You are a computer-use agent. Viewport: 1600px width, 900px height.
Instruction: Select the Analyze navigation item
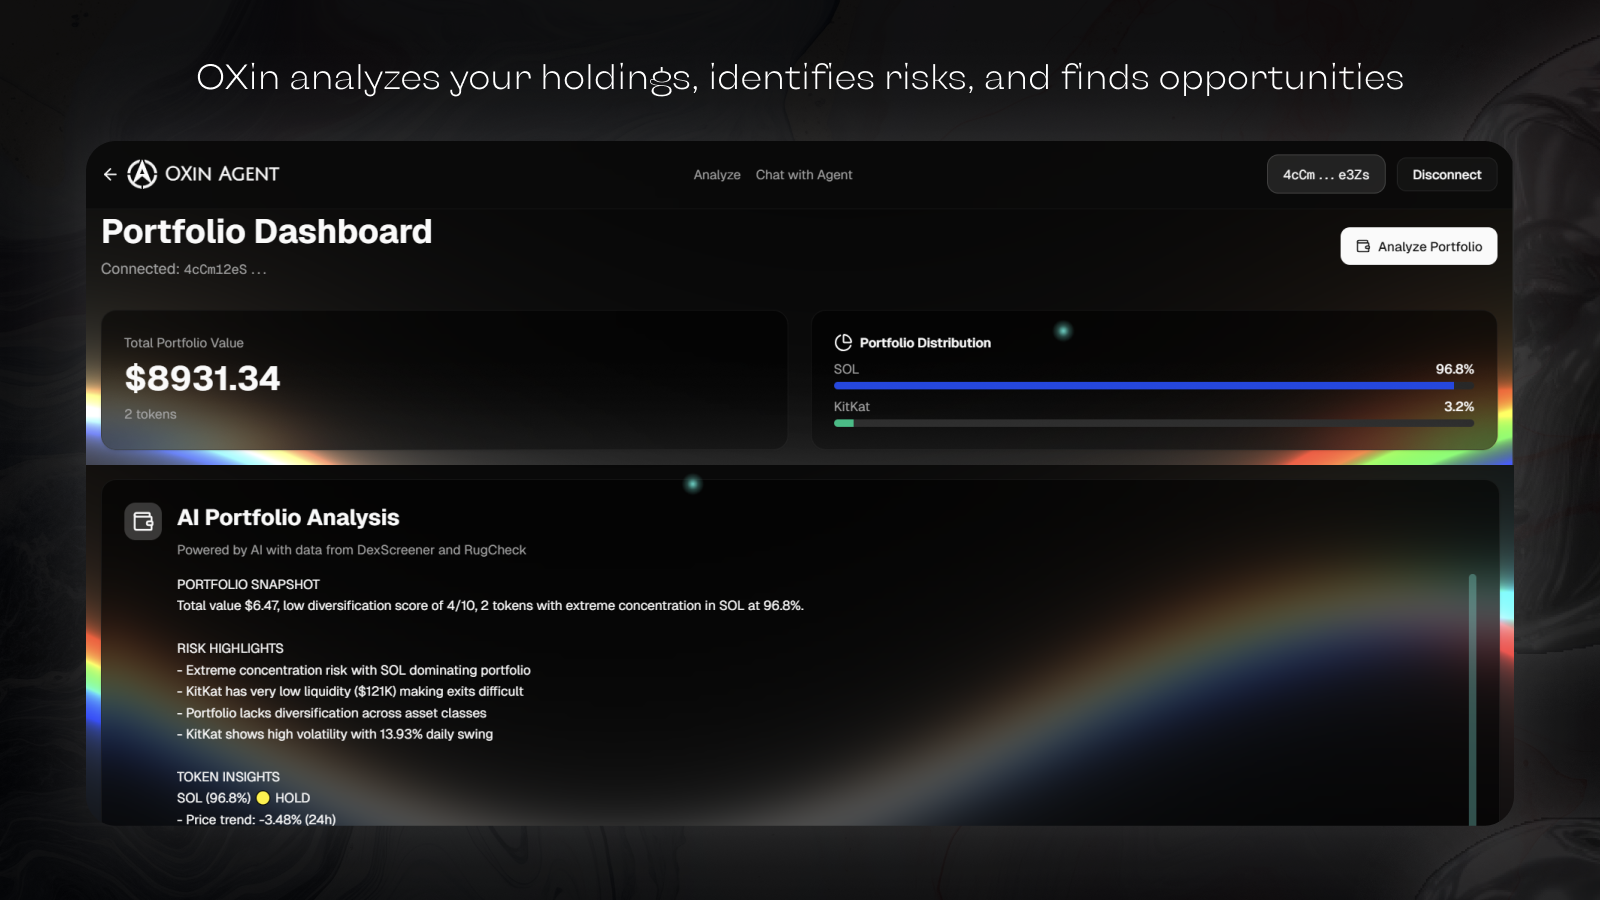coord(716,174)
